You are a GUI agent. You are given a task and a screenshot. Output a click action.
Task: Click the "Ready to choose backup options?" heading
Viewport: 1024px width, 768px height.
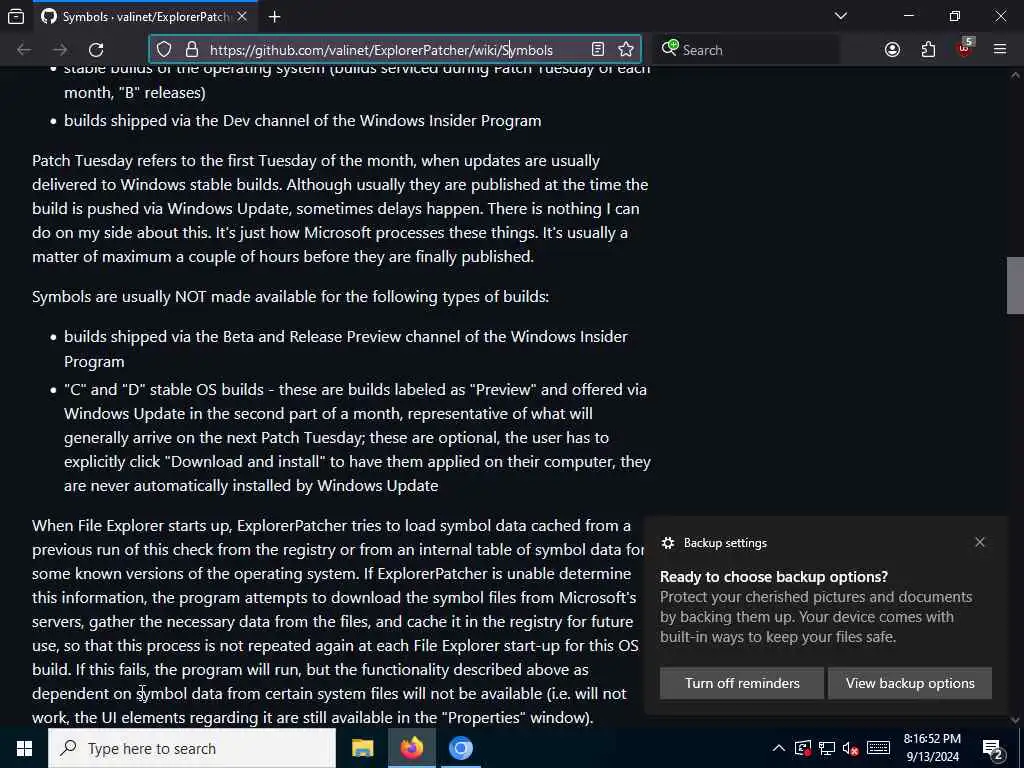[x=774, y=577]
